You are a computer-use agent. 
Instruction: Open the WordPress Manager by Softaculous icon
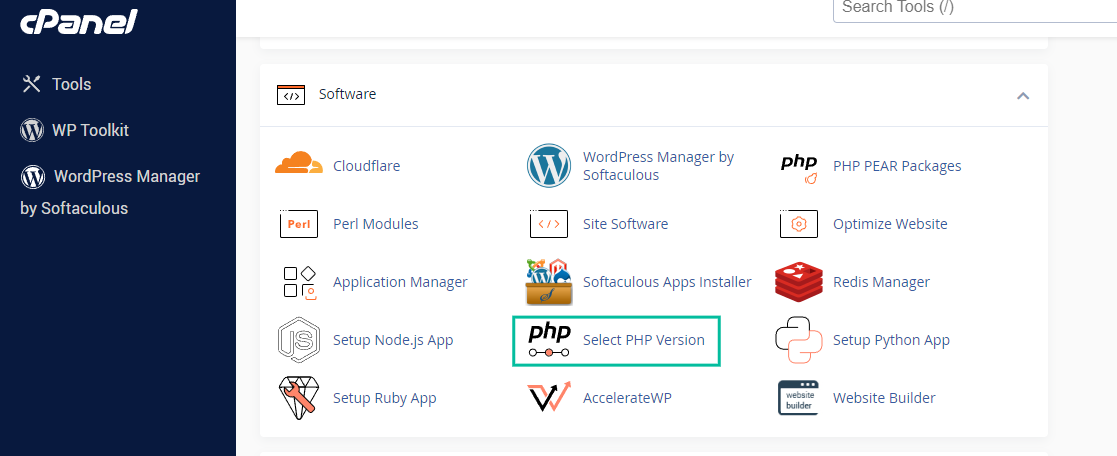[548, 166]
